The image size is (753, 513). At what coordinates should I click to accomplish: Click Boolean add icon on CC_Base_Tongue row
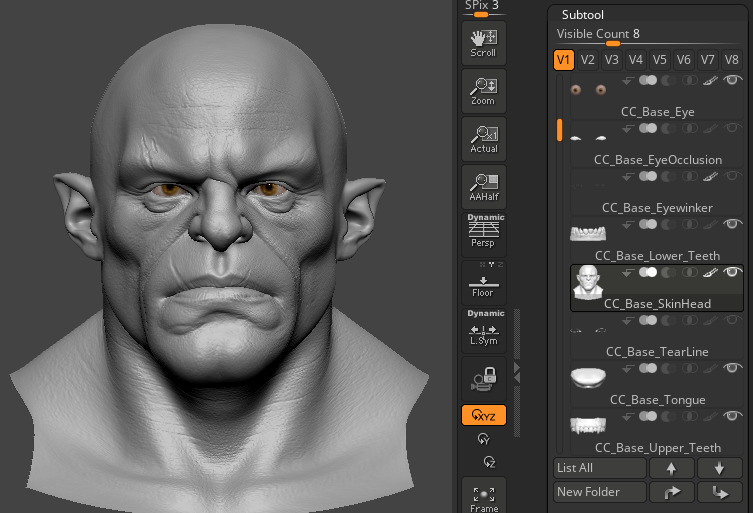[x=648, y=368]
